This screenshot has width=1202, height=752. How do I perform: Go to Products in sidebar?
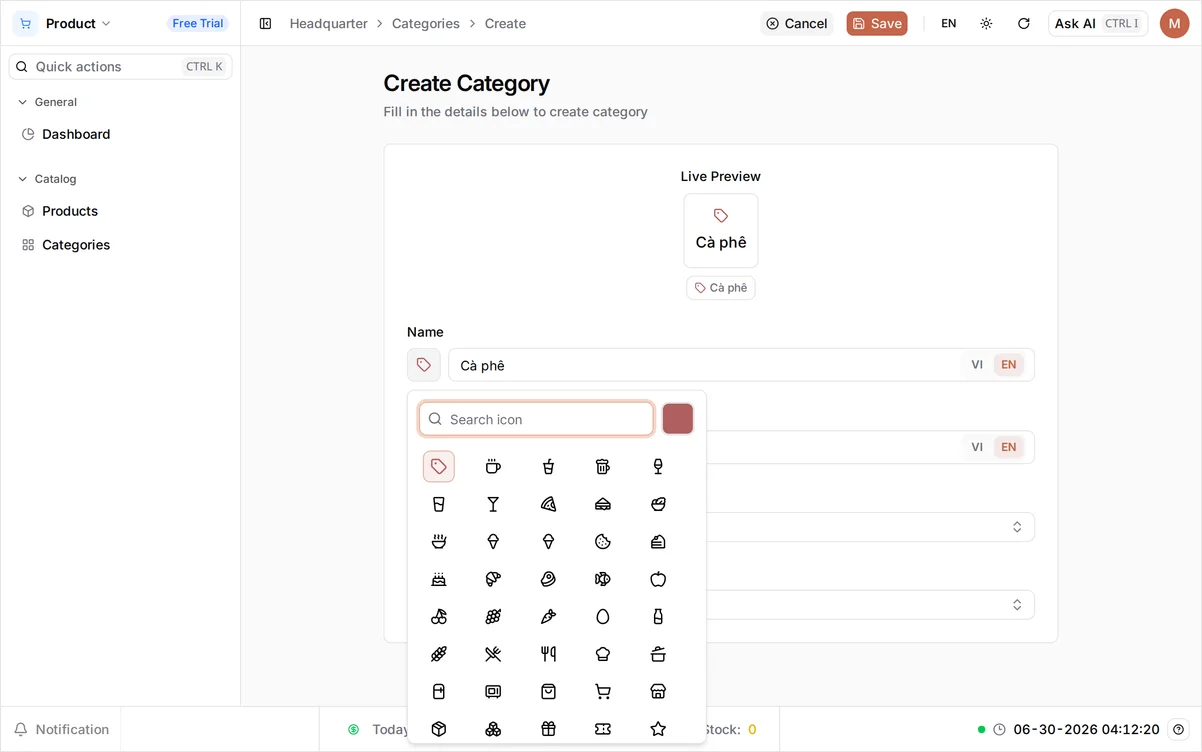(x=120, y=211)
